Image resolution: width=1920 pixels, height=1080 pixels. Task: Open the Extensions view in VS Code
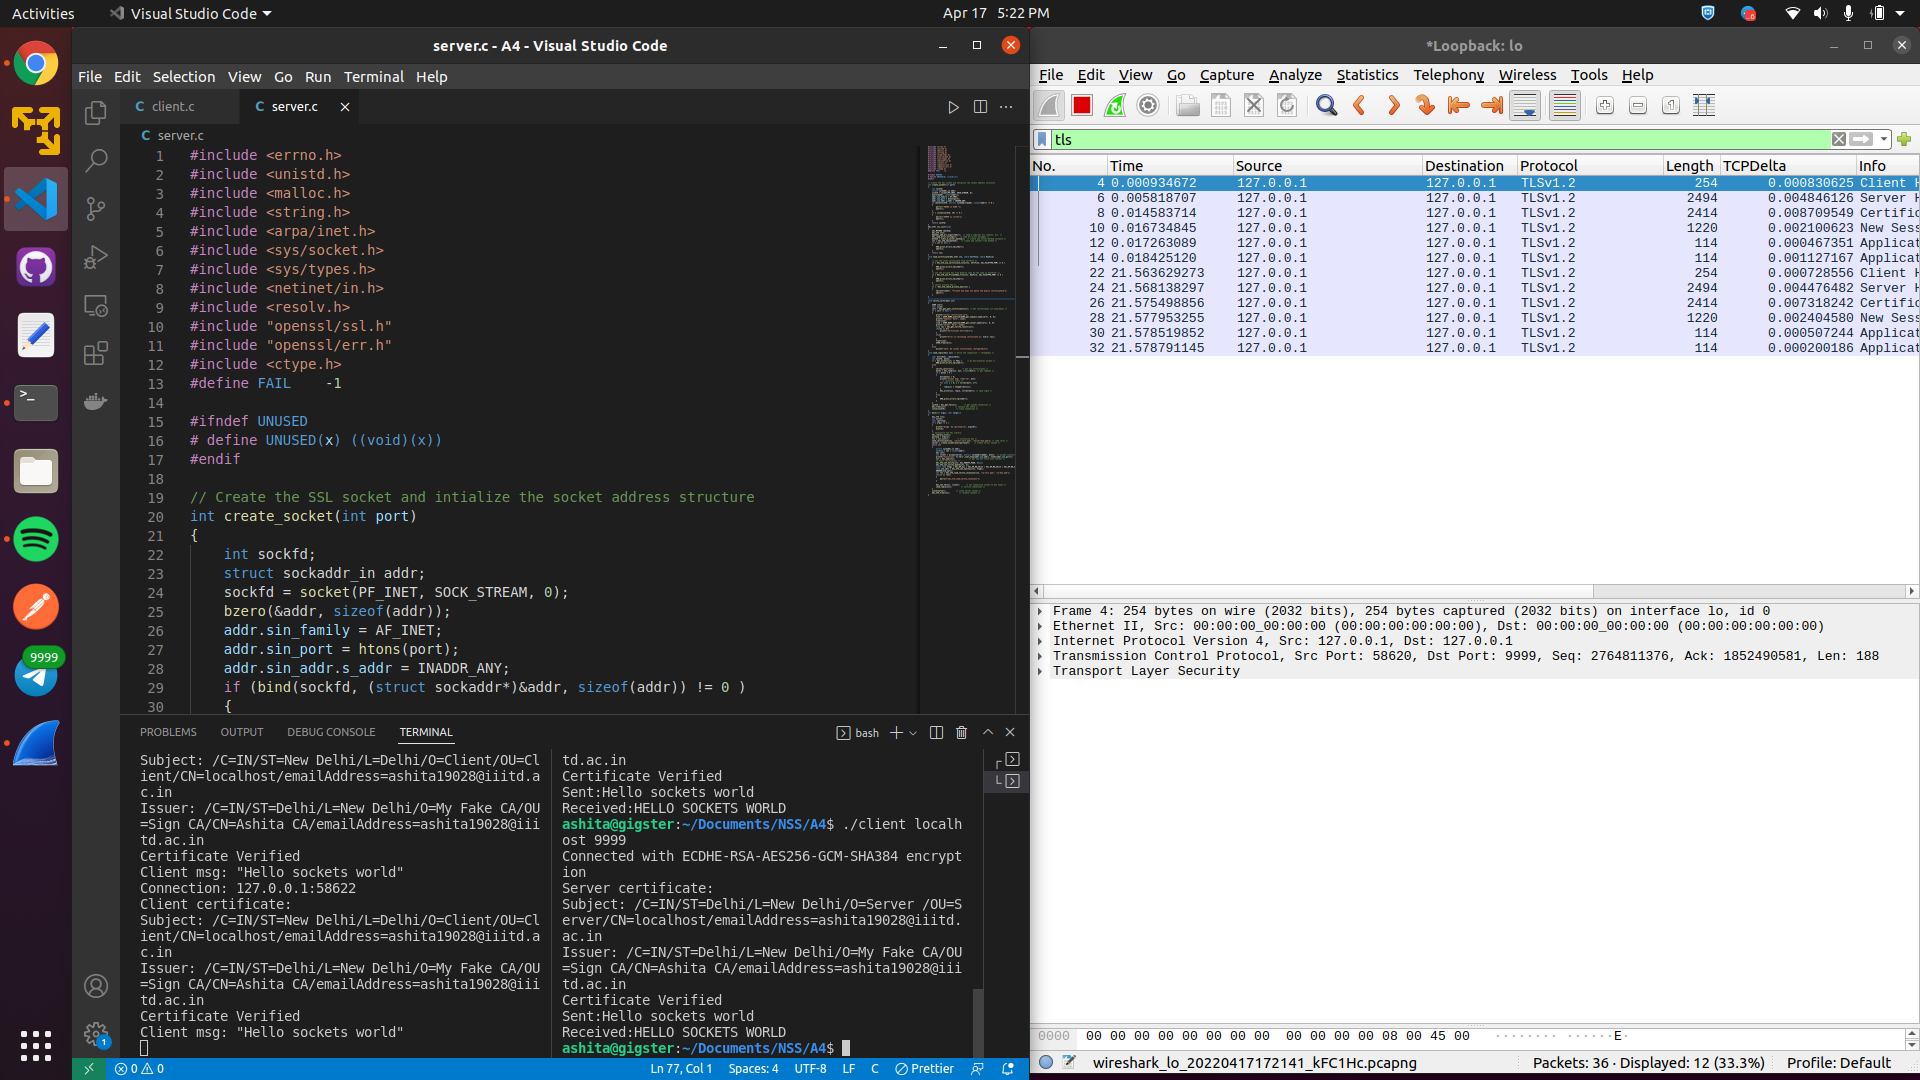(96, 353)
